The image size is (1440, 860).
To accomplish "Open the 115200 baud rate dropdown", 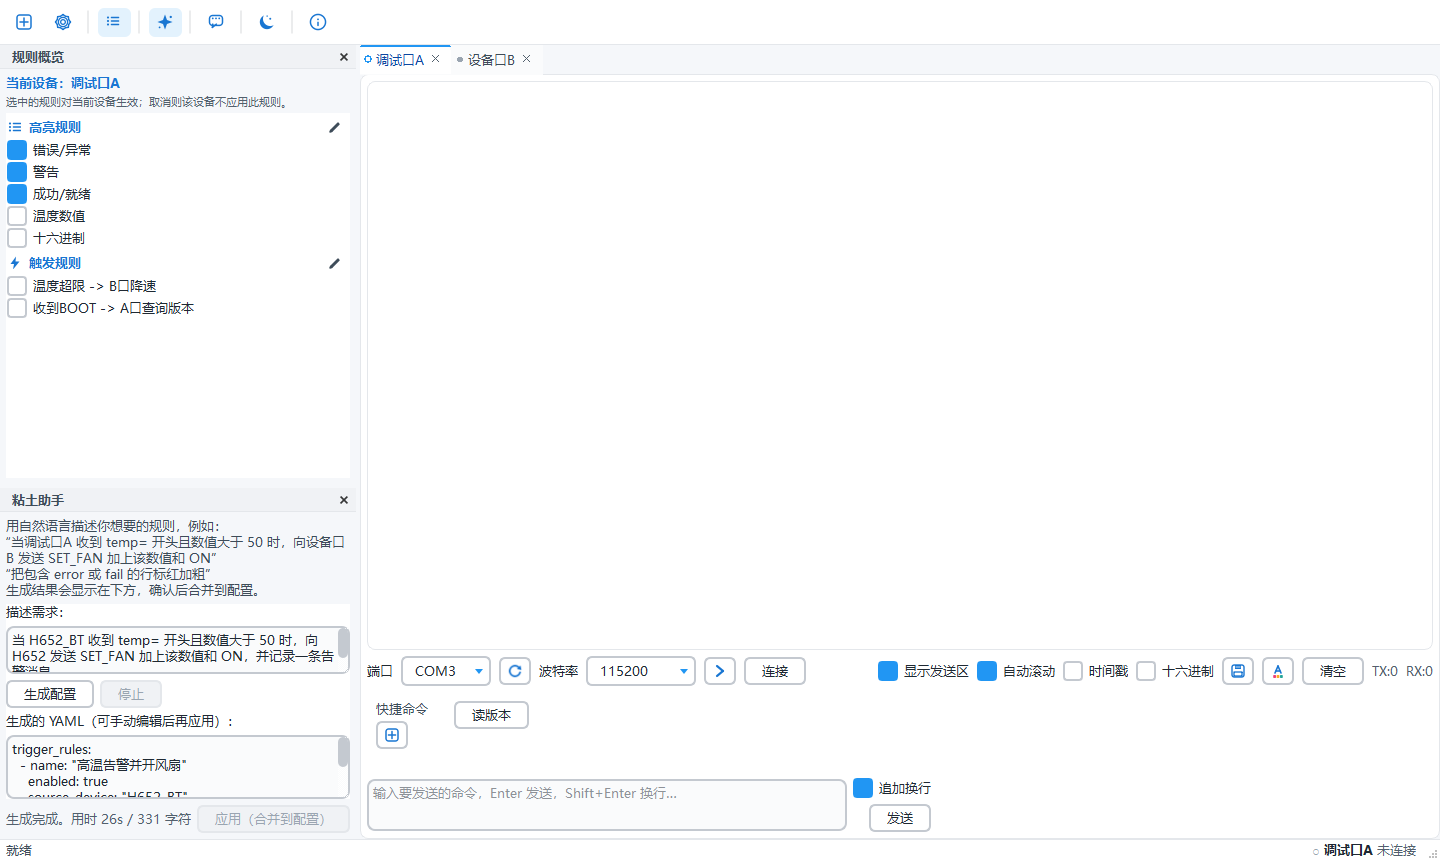I will 641,671.
